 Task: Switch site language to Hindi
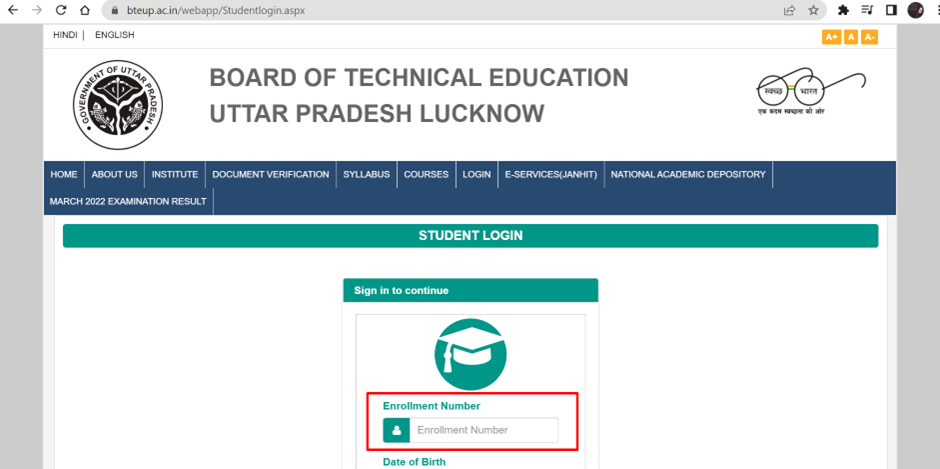click(x=65, y=35)
